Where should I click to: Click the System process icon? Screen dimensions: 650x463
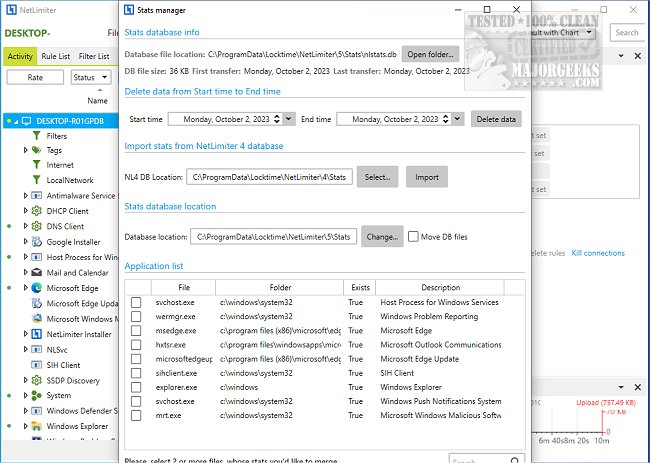[x=36, y=395]
